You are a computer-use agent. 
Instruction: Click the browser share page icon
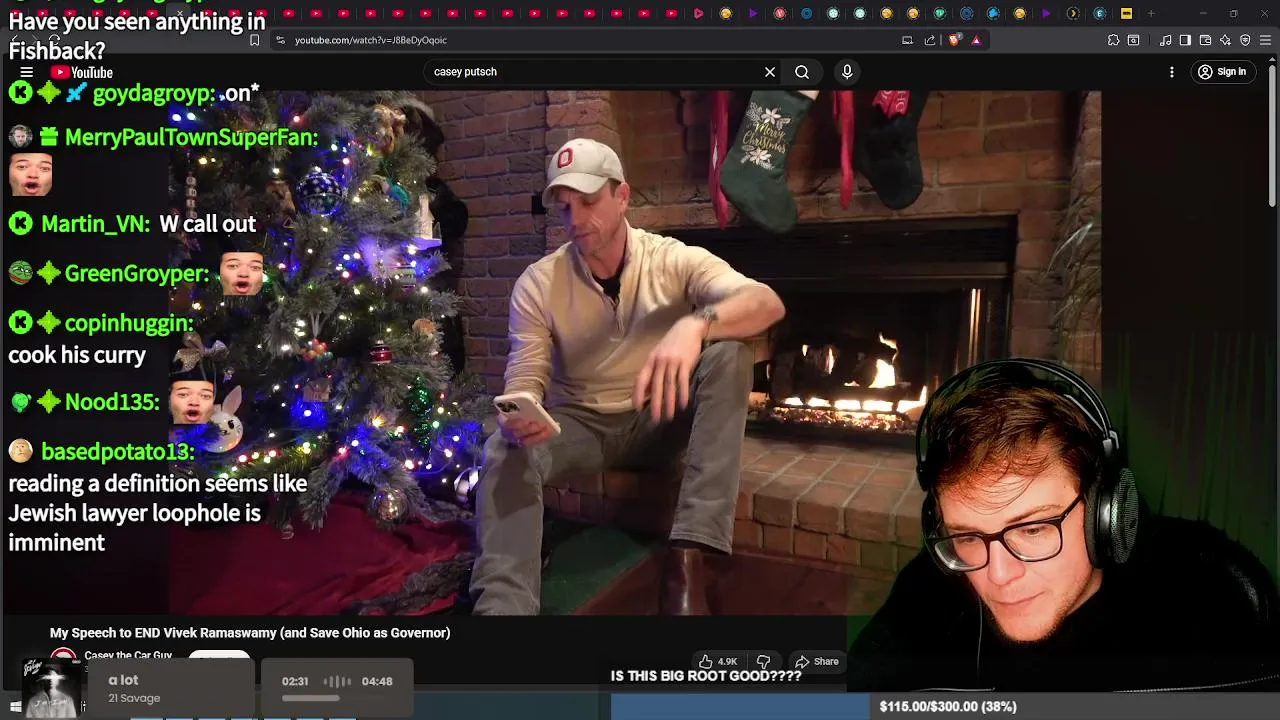pos(930,40)
